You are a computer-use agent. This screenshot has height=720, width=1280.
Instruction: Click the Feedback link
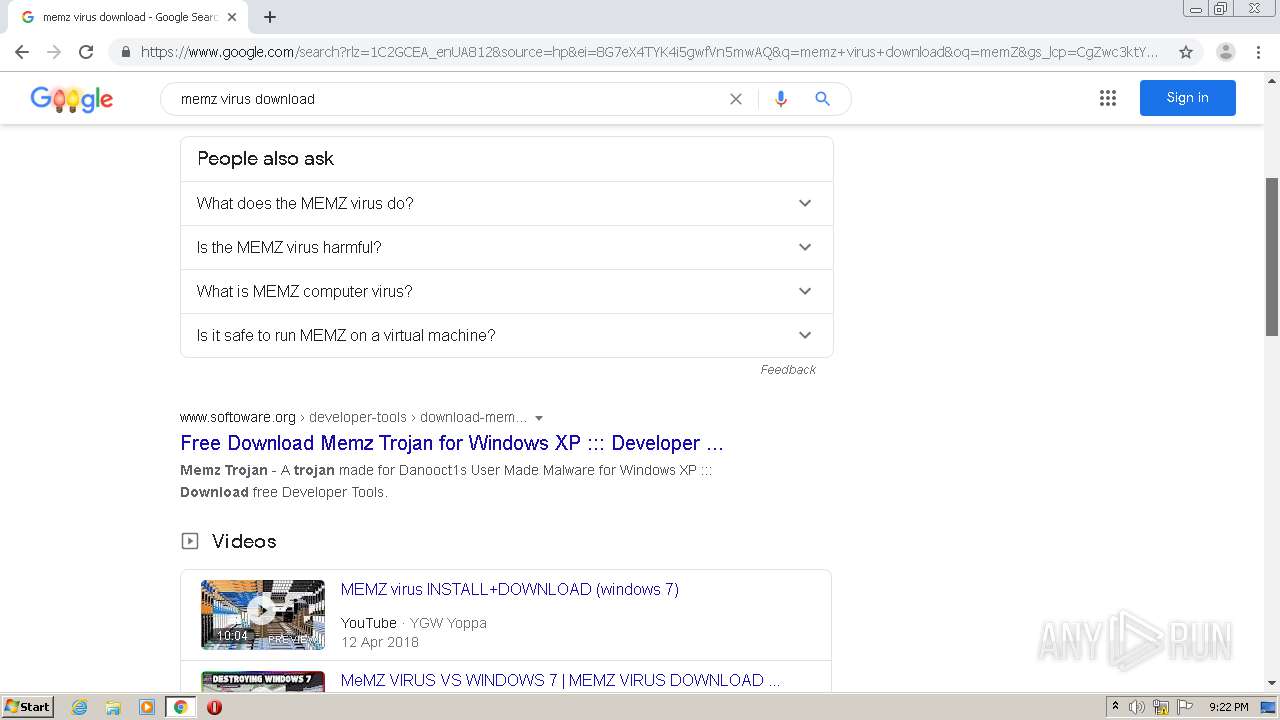(788, 370)
